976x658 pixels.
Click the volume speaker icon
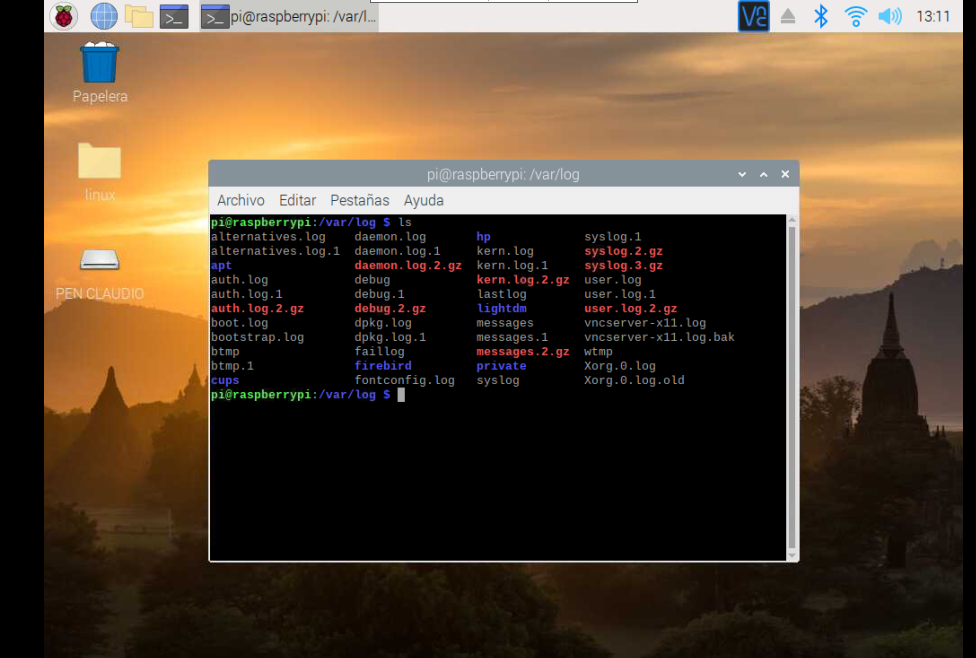[x=889, y=16]
